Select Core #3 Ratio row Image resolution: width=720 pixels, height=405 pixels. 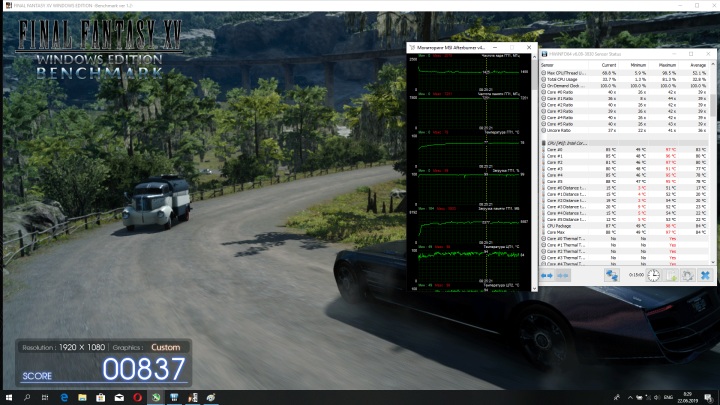point(624,112)
